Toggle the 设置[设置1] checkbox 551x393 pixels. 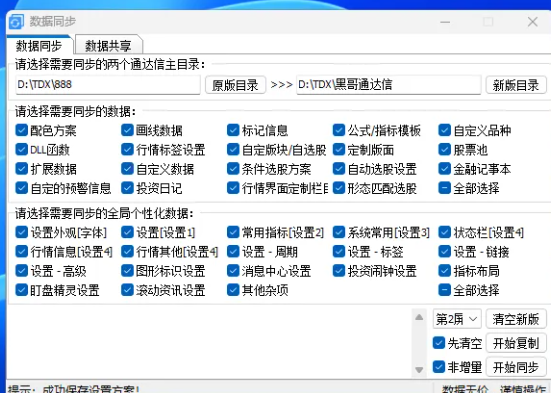(127, 232)
